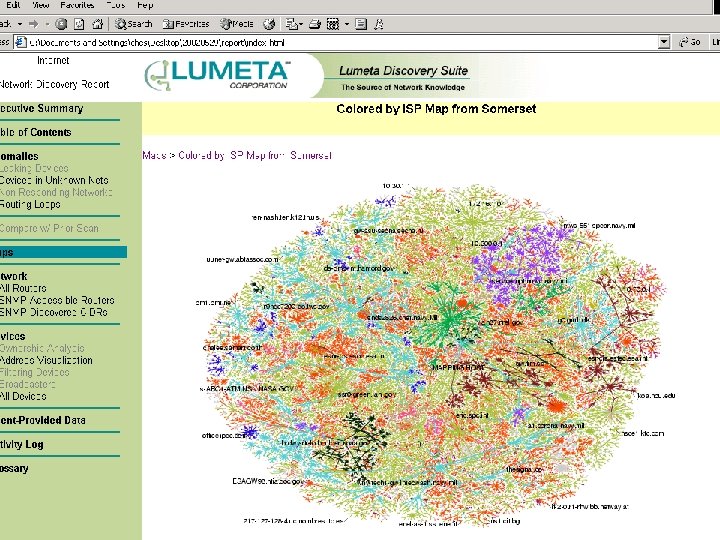The height and width of the screenshot is (540, 720).
Task: Open the Mail button dropdown arrow
Action: 300,24
